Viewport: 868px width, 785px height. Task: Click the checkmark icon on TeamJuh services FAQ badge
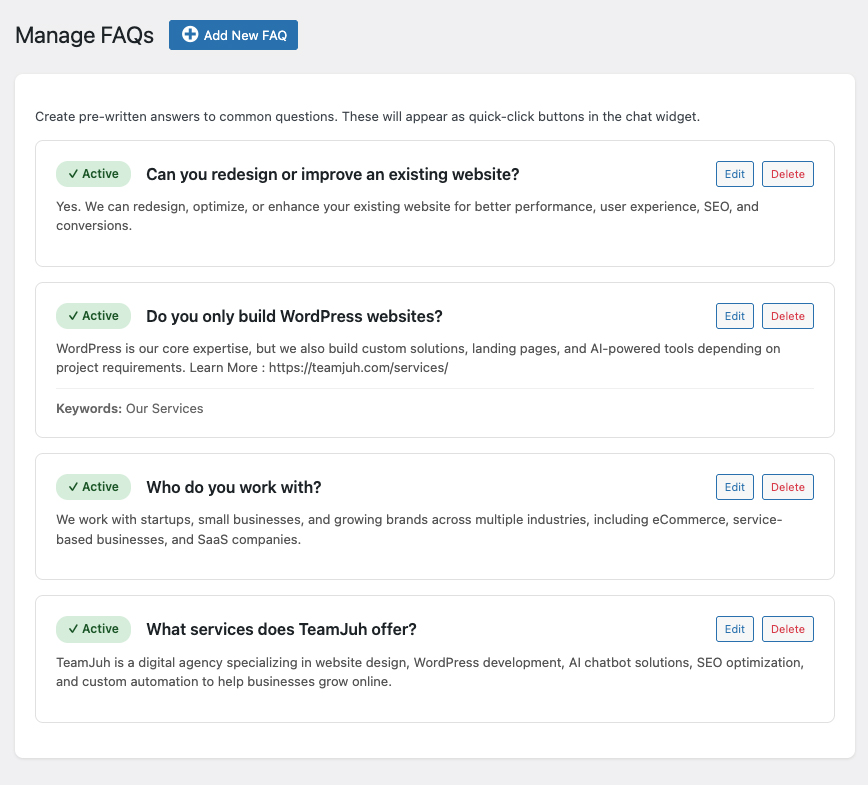[76, 628]
